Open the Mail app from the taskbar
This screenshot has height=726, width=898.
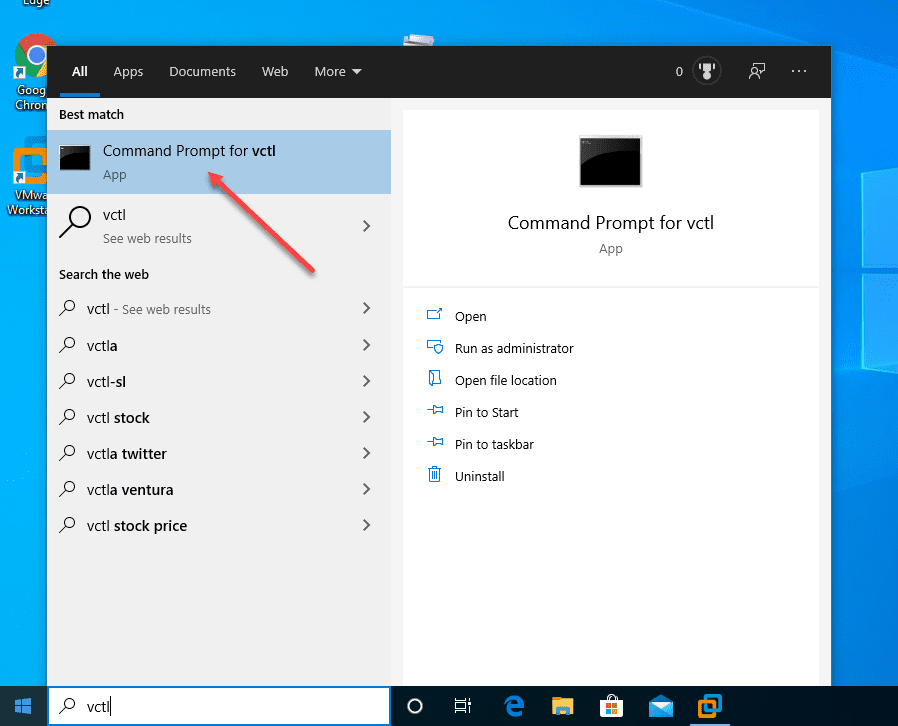[x=661, y=706]
